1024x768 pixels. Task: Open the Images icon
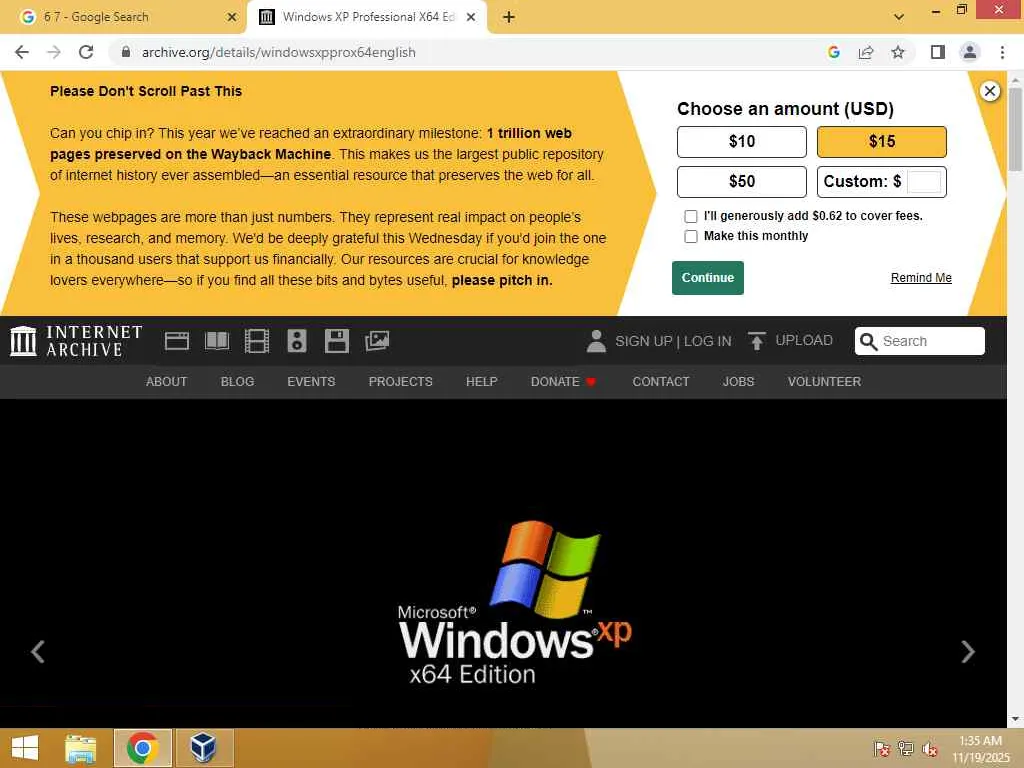(x=377, y=341)
